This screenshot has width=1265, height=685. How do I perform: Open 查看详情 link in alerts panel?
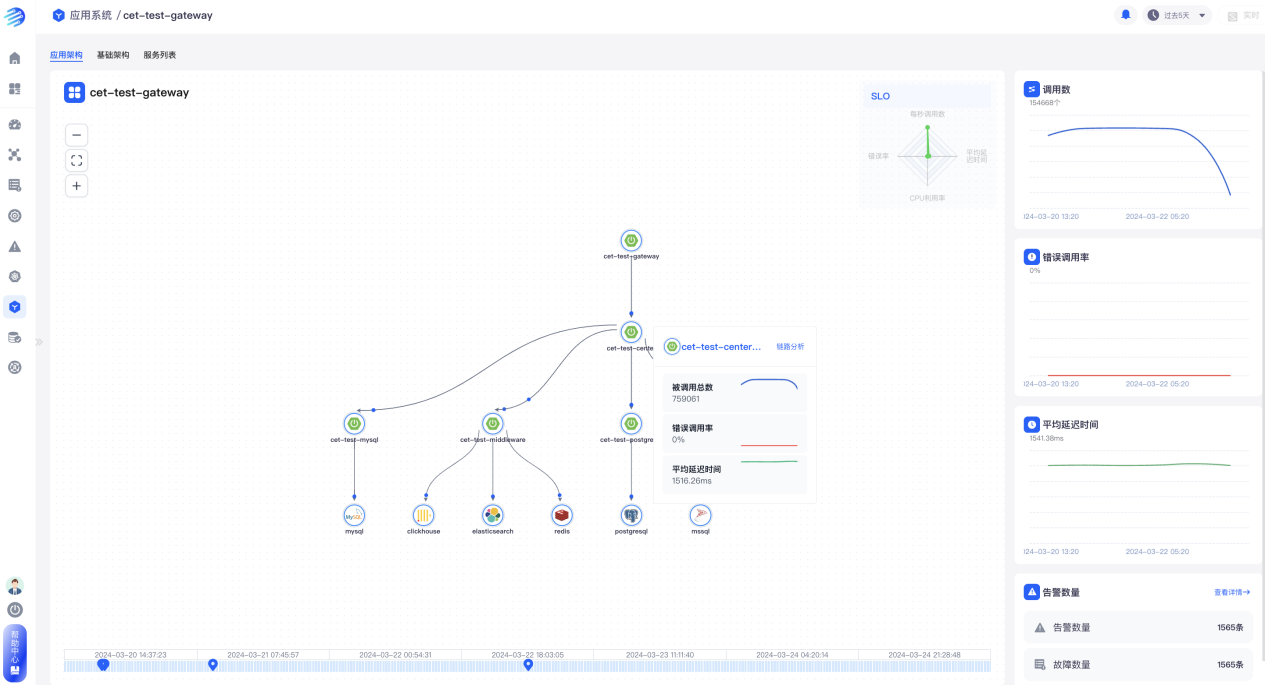[x=1232, y=592]
